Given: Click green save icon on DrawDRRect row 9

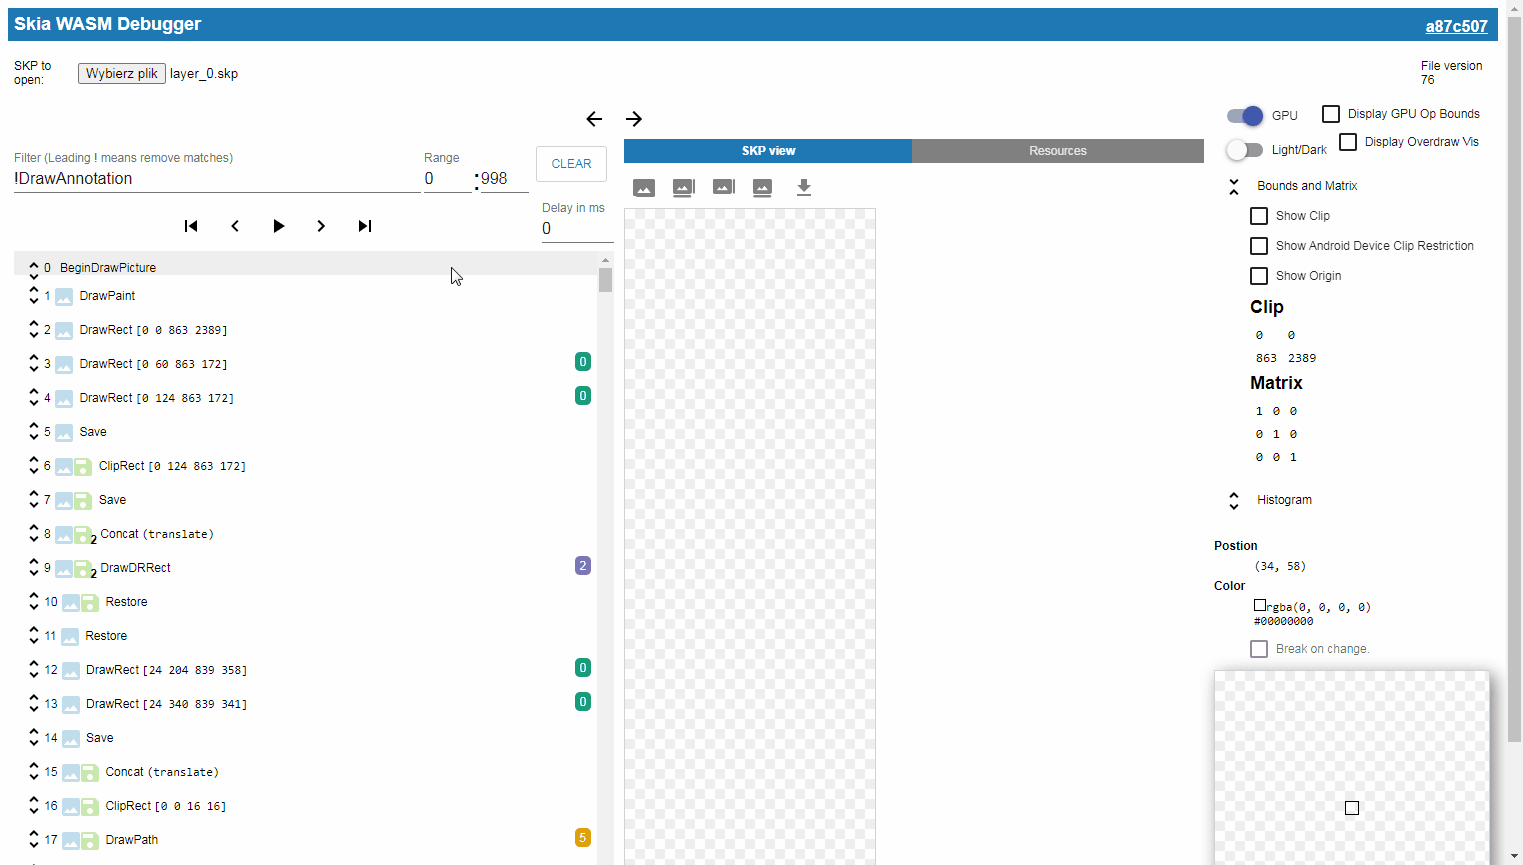Looking at the screenshot, I should (83, 569).
